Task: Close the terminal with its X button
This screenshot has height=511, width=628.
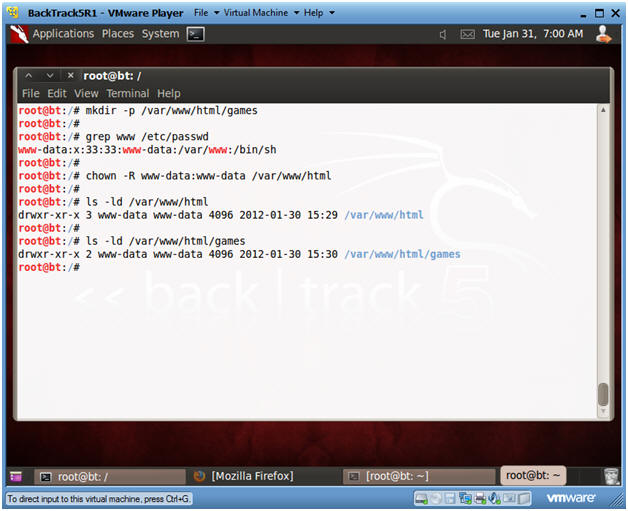Action: 70,75
